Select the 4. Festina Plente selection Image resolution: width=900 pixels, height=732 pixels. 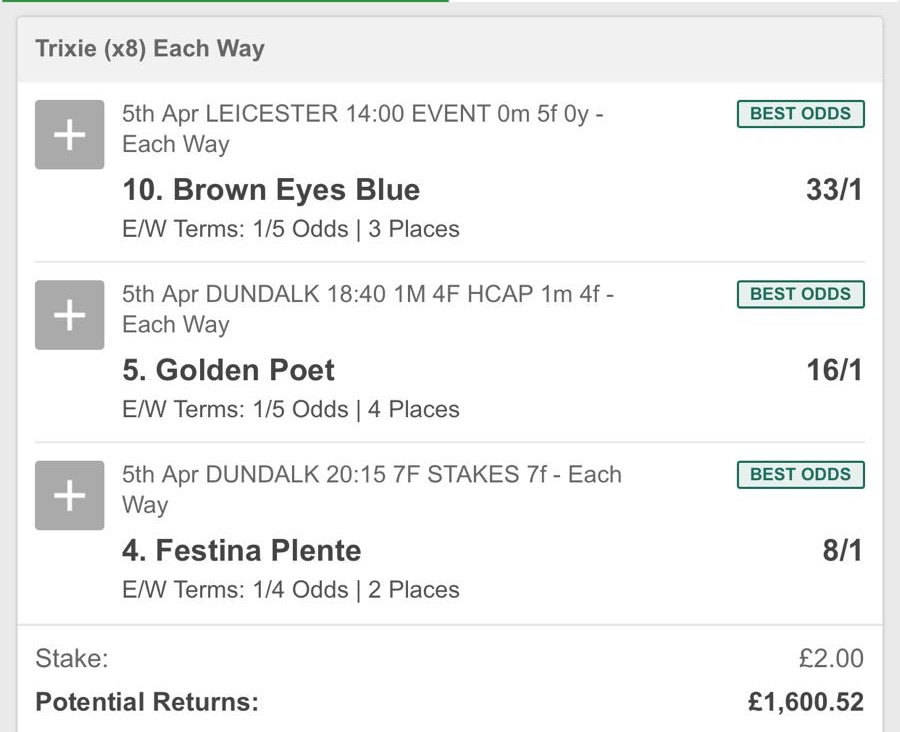pyautogui.click(x=241, y=550)
